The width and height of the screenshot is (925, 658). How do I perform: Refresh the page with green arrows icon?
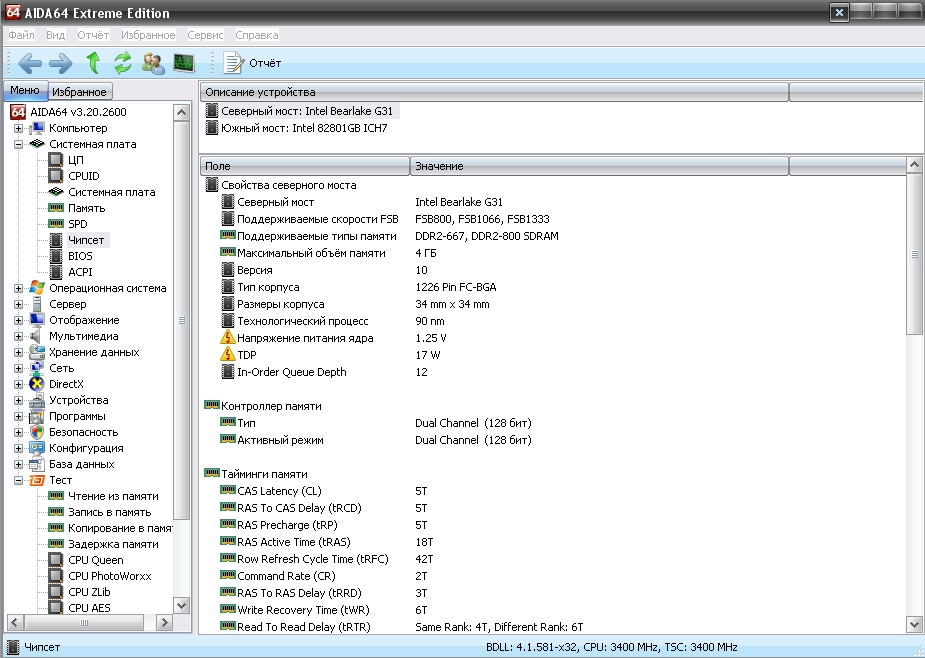point(123,63)
